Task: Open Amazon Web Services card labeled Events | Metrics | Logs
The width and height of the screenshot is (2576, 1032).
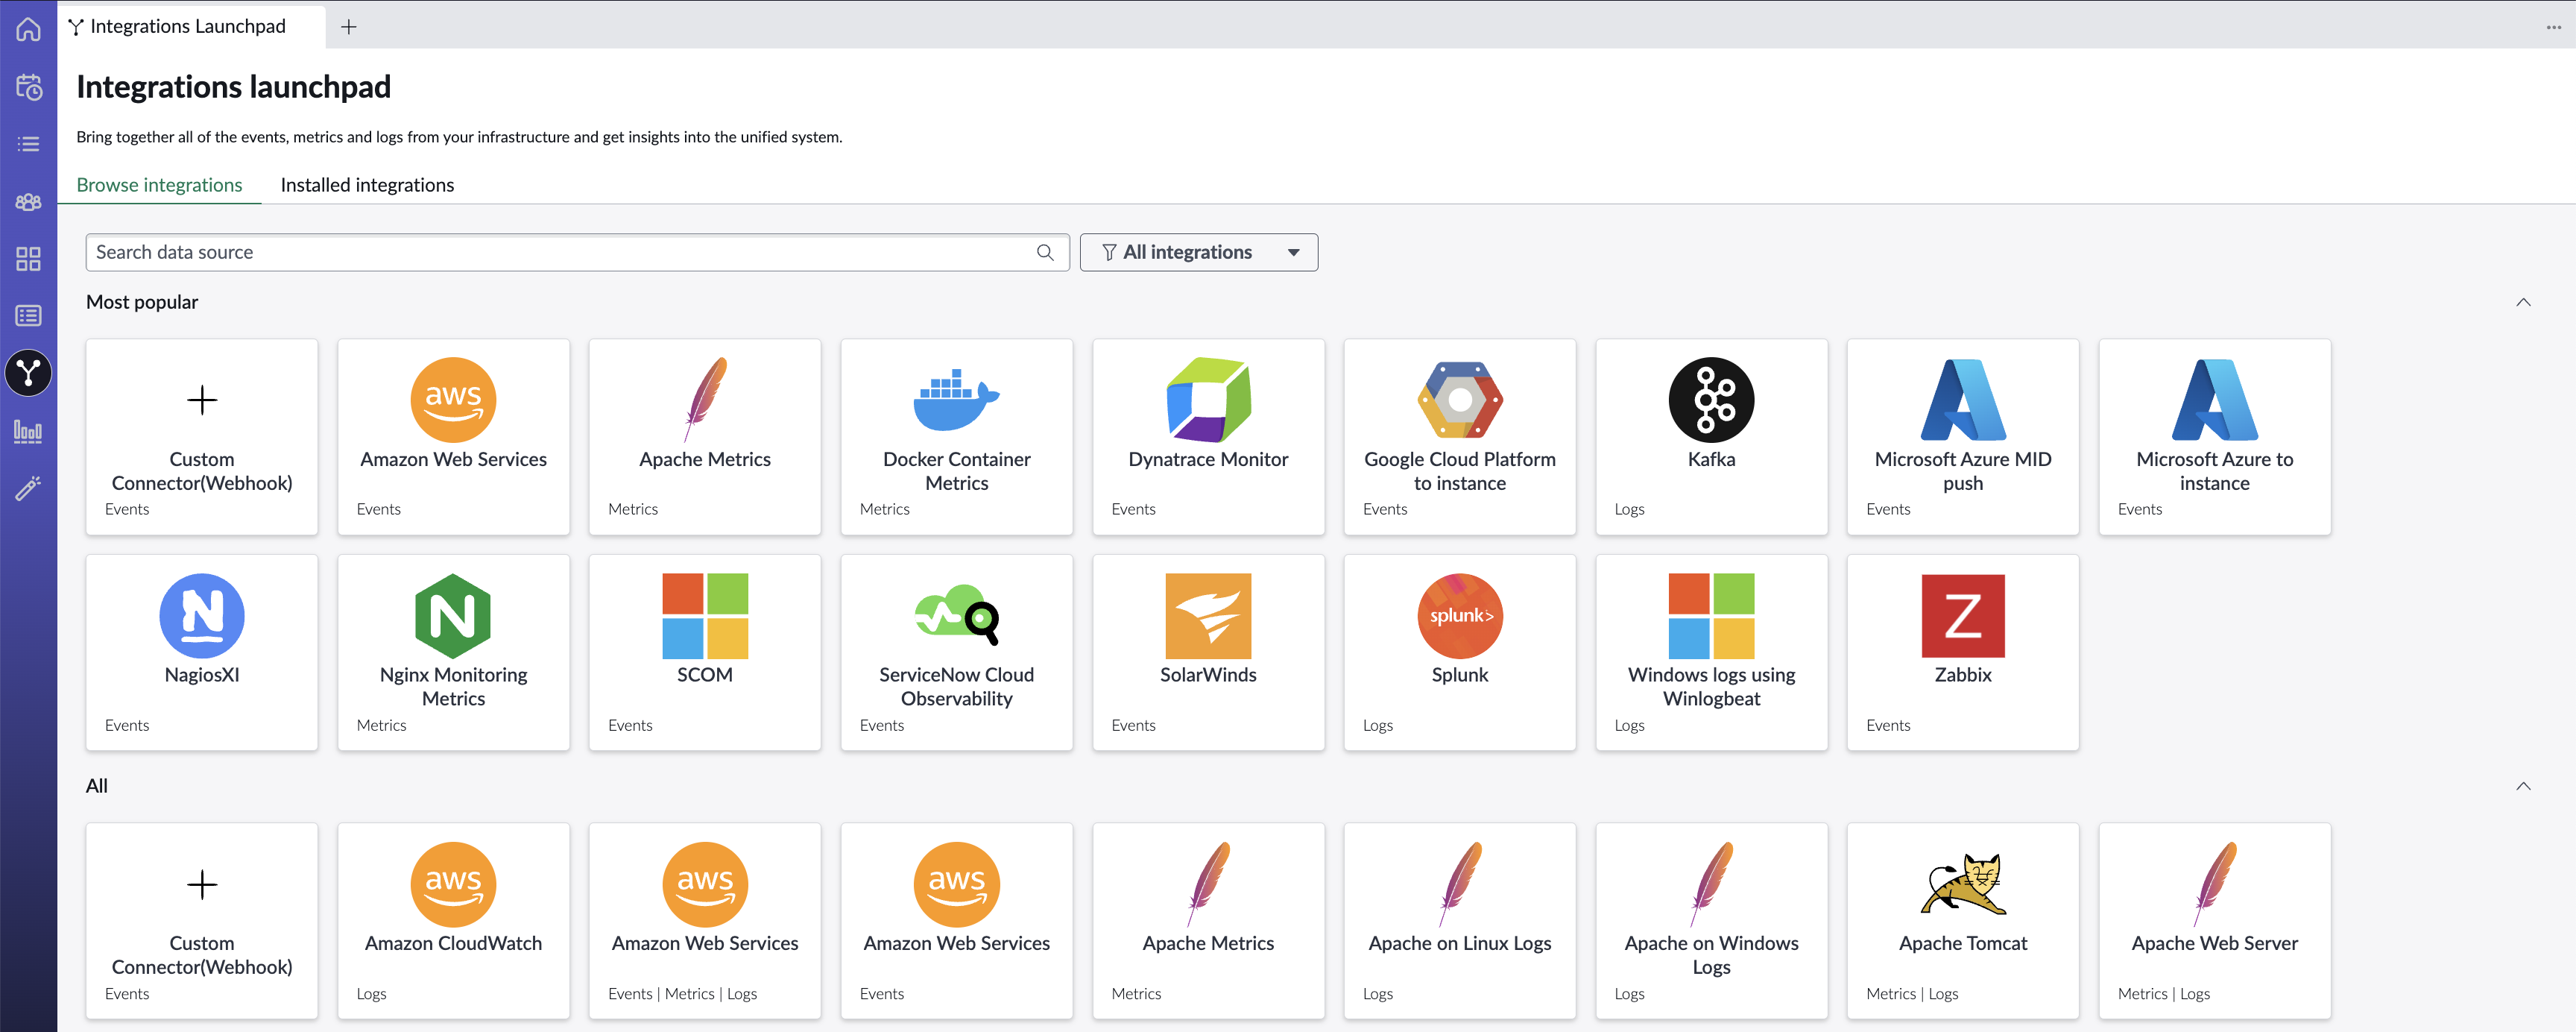Action: [705, 921]
